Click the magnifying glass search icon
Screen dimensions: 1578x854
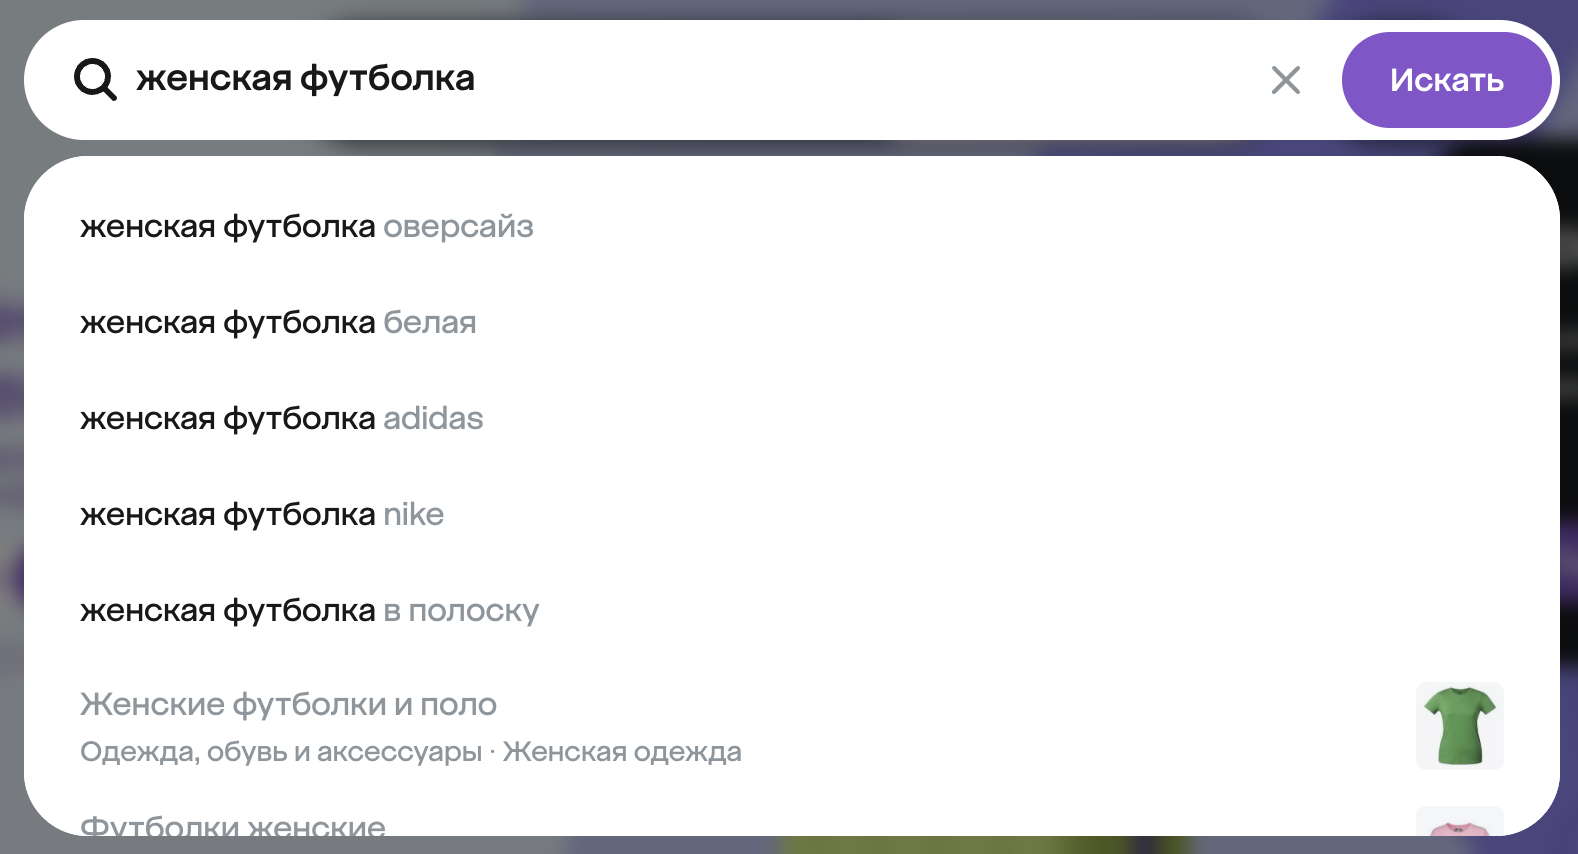(95, 79)
